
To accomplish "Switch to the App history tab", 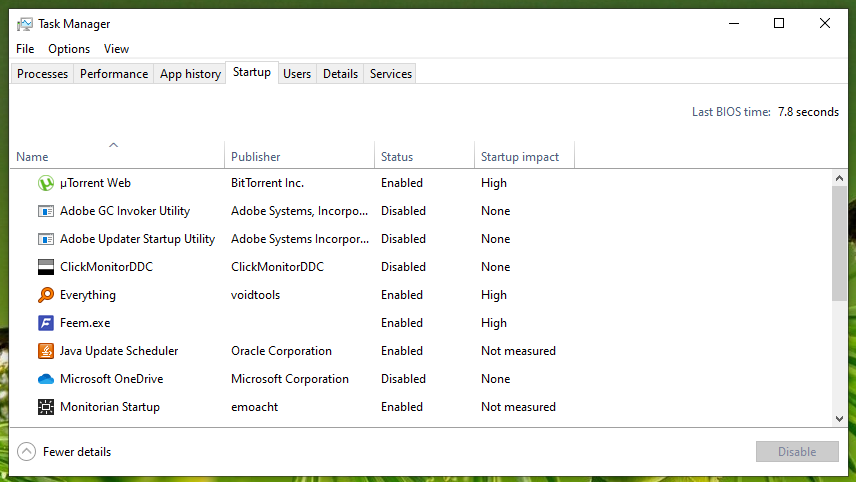I will (190, 74).
